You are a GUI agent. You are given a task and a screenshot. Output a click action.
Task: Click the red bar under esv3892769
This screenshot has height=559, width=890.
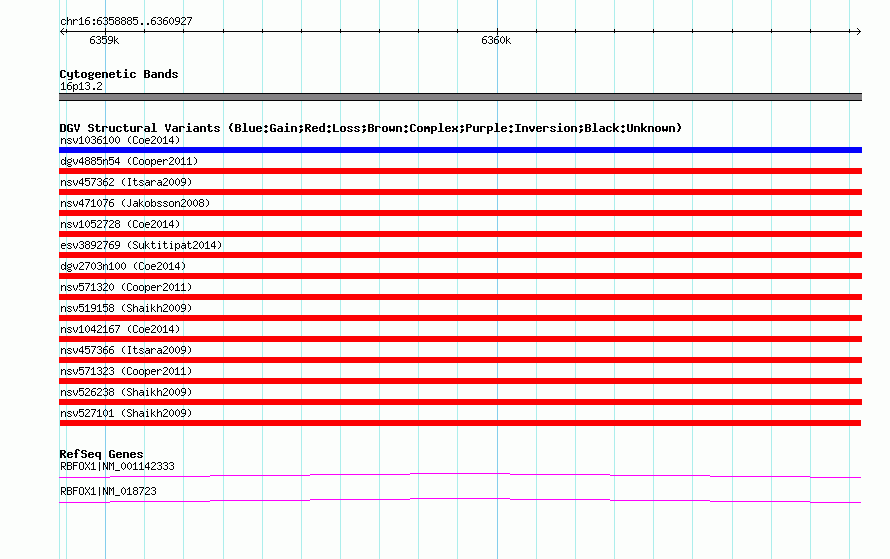(460, 255)
